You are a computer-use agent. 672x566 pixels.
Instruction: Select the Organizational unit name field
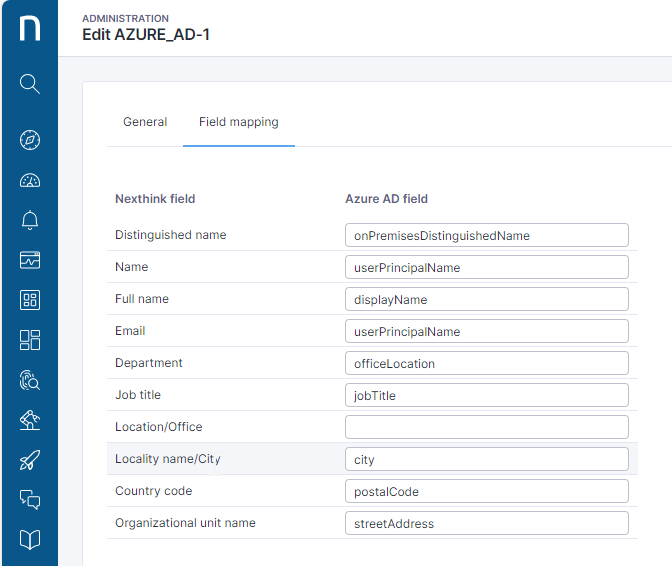click(x=486, y=523)
